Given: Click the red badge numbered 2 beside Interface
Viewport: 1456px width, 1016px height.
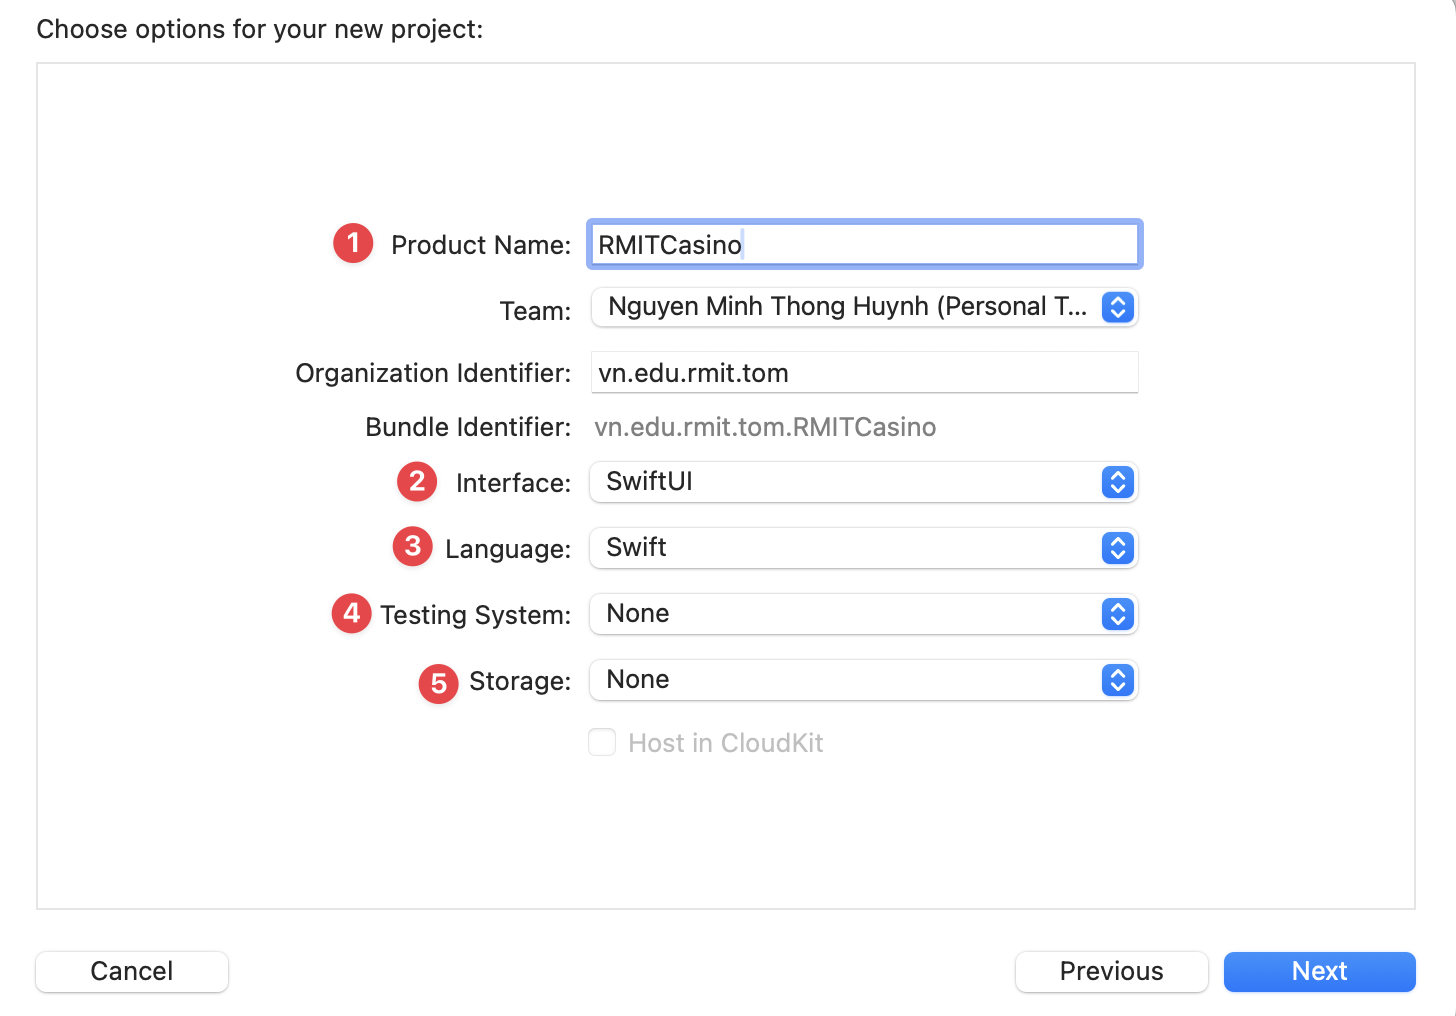Looking at the screenshot, I should pyautogui.click(x=416, y=481).
